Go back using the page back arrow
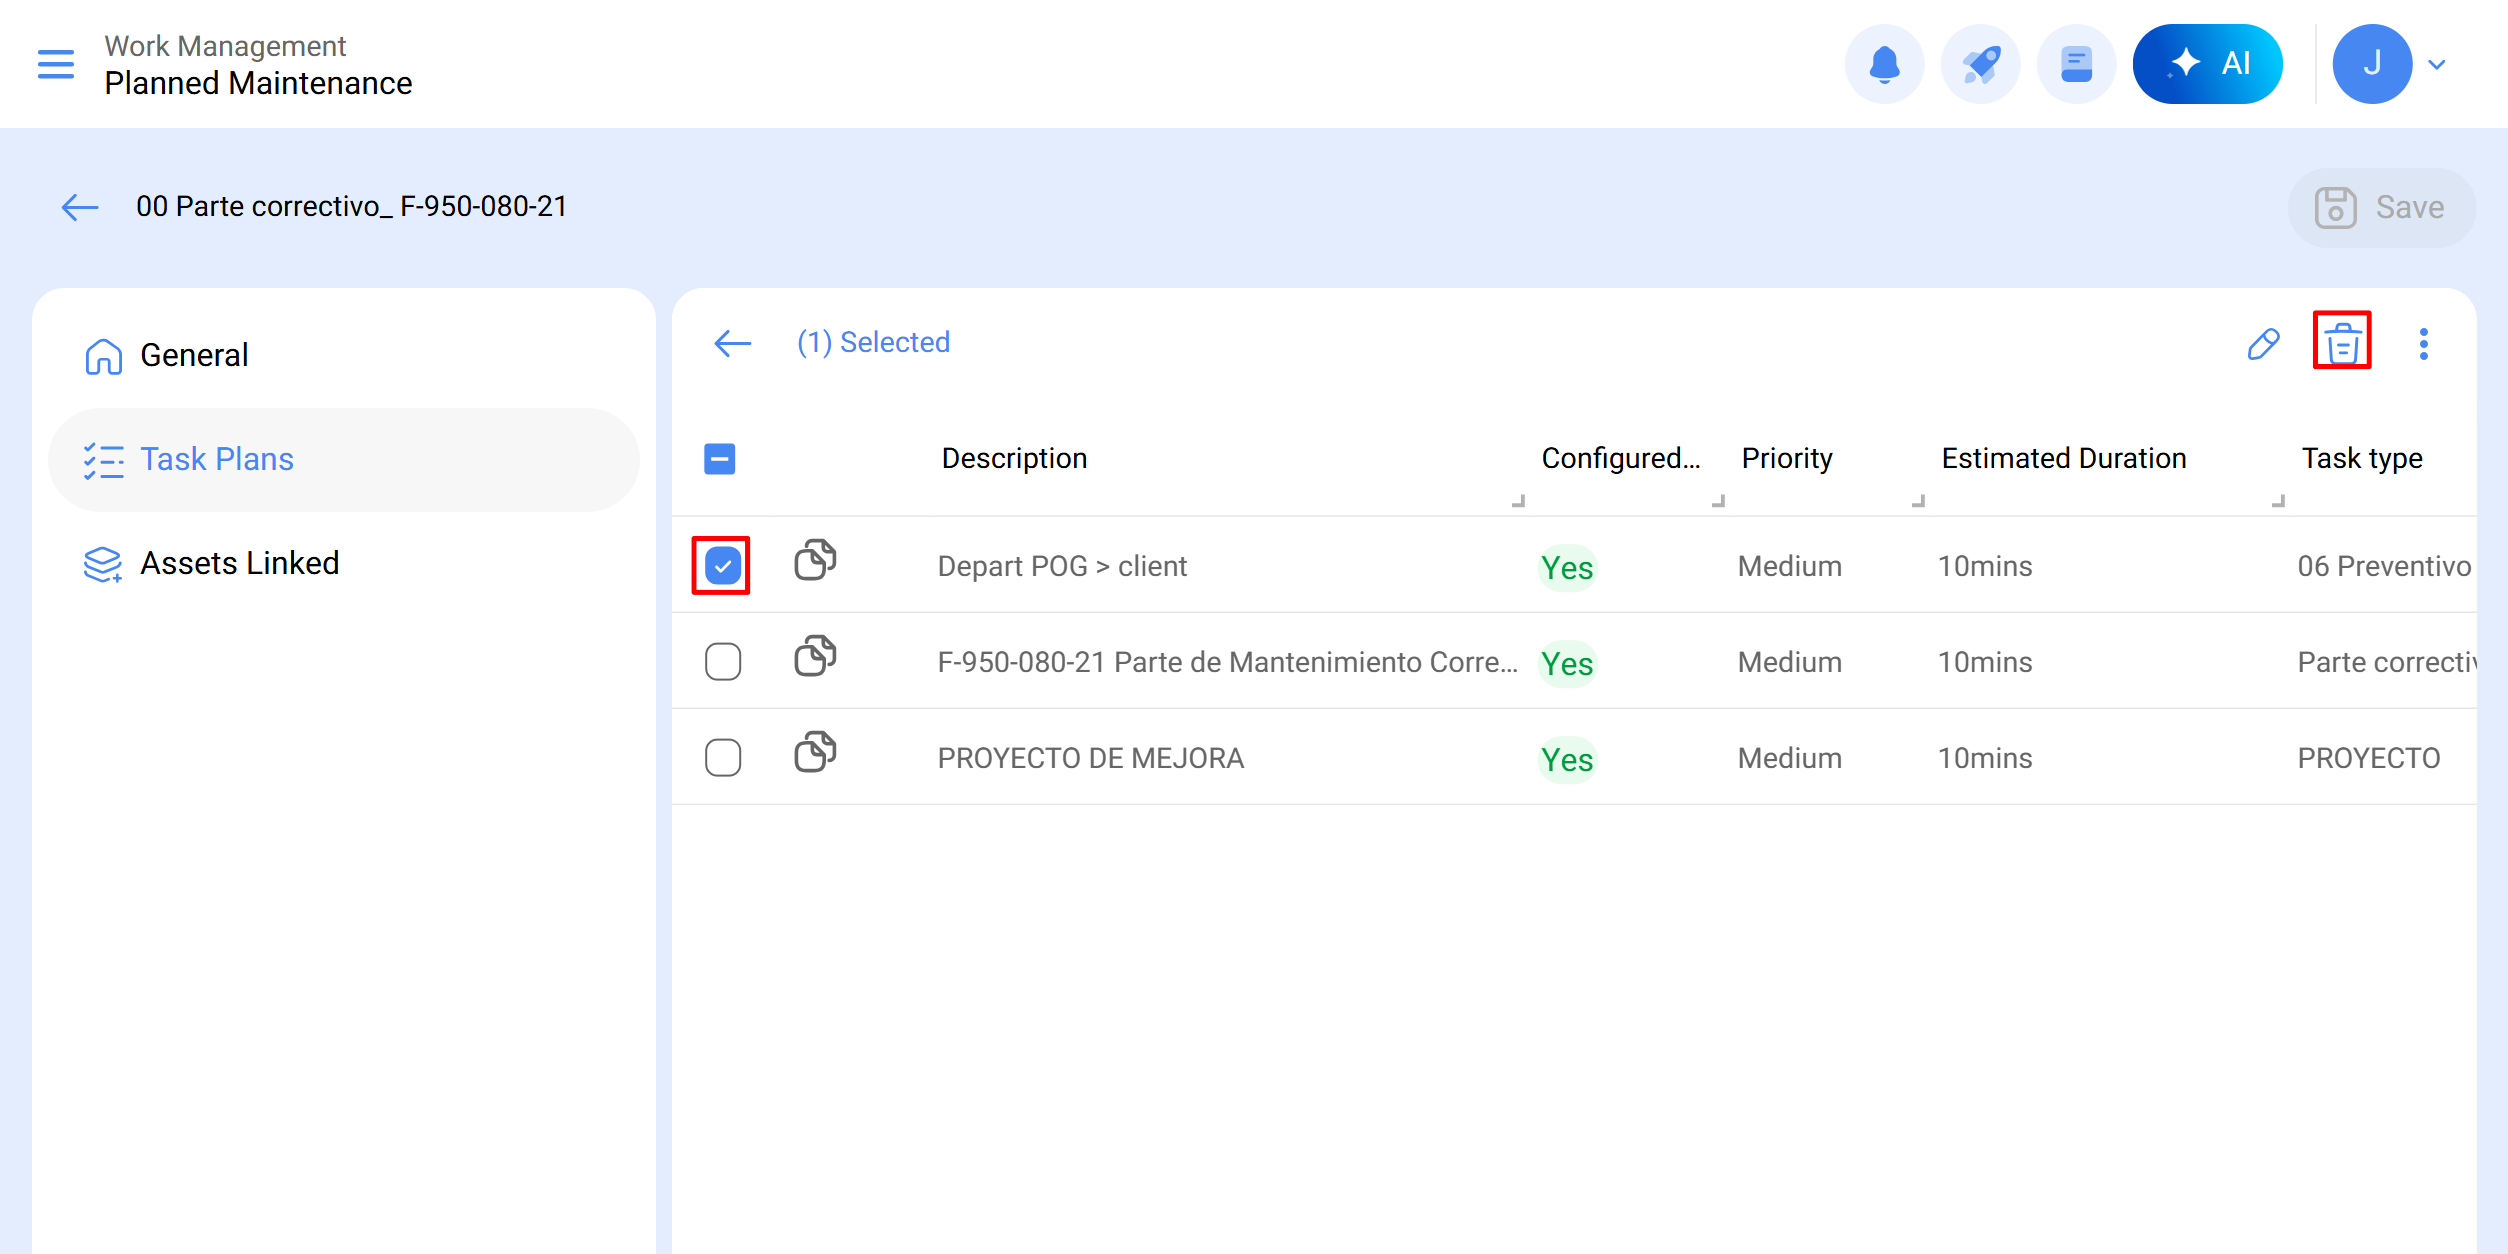 point(80,207)
